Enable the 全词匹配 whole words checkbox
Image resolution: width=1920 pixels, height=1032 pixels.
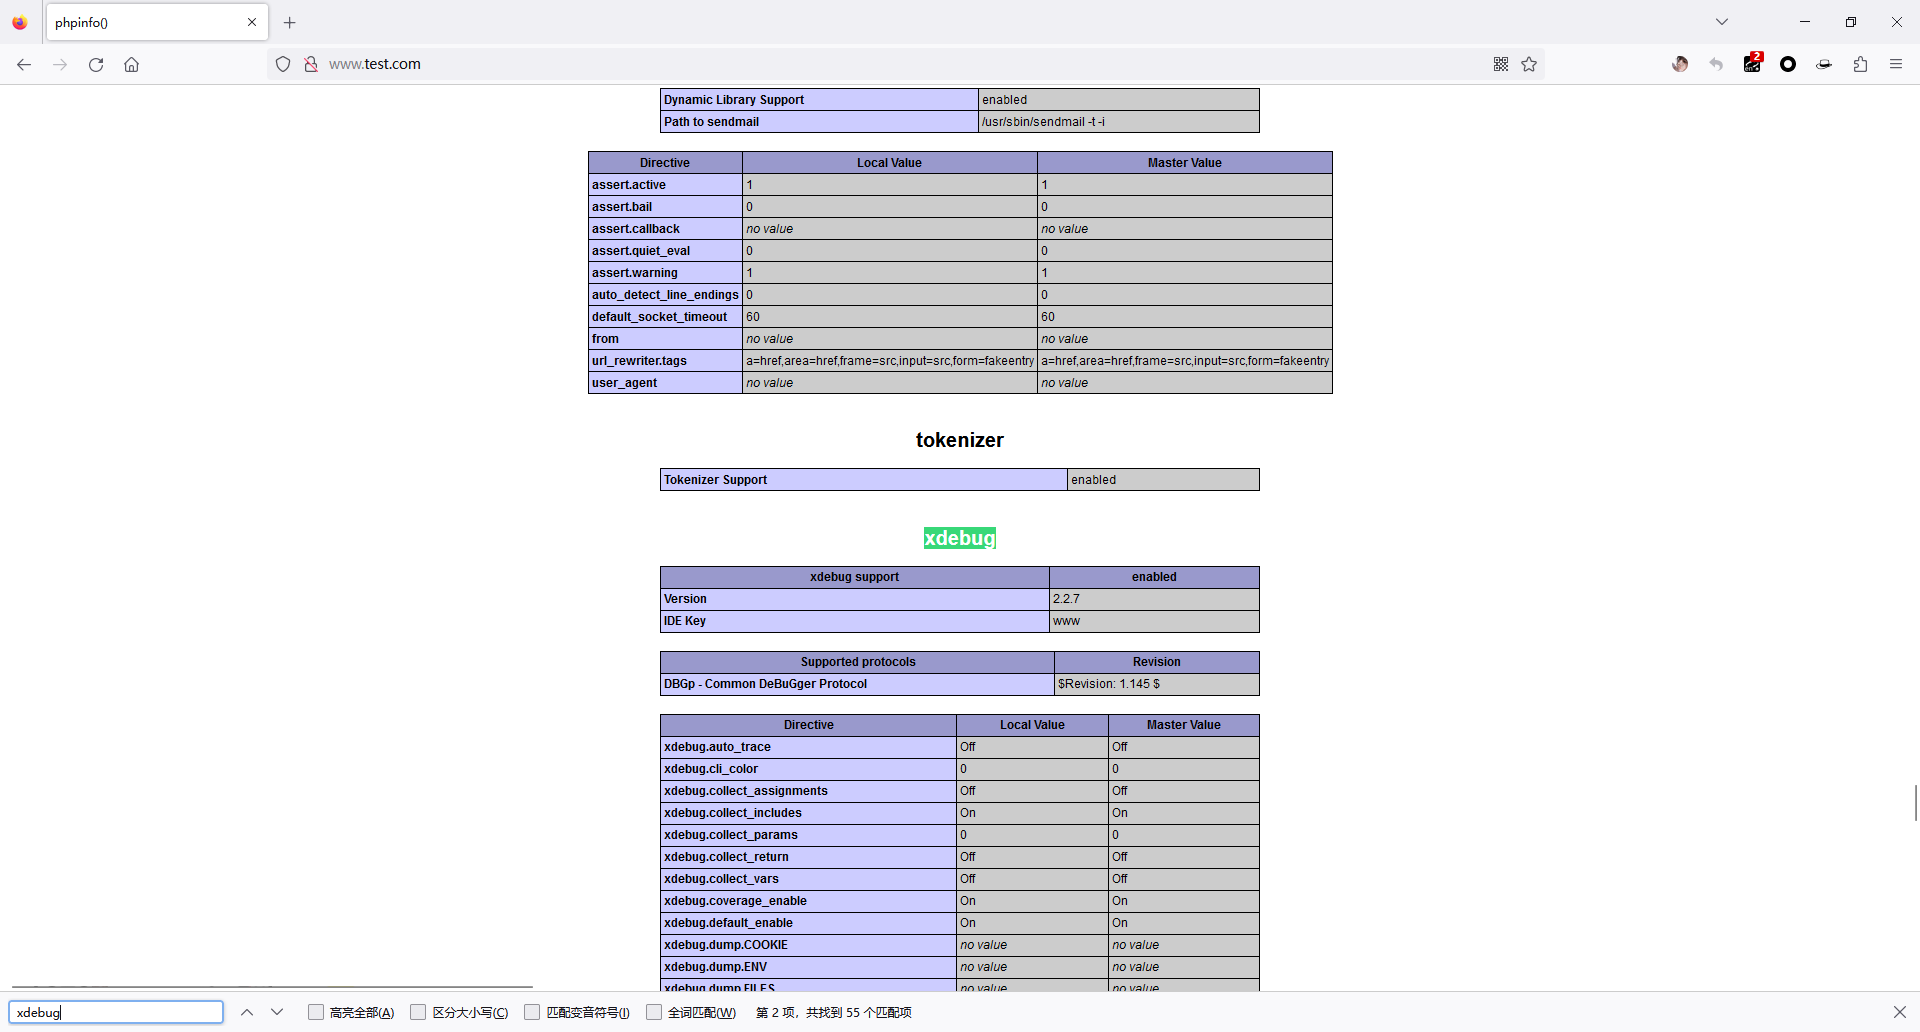pyautogui.click(x=654, y=1012)
